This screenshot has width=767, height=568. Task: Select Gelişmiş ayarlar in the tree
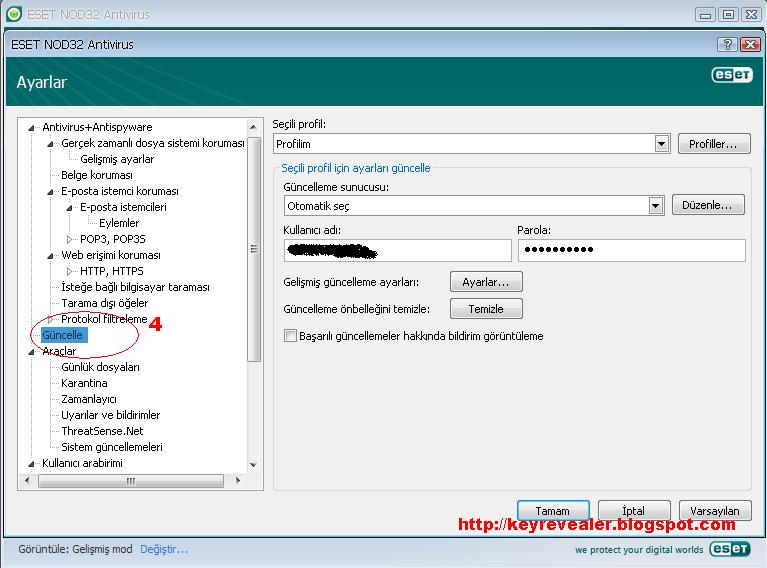pyautogui.click(x=117, y=159)
